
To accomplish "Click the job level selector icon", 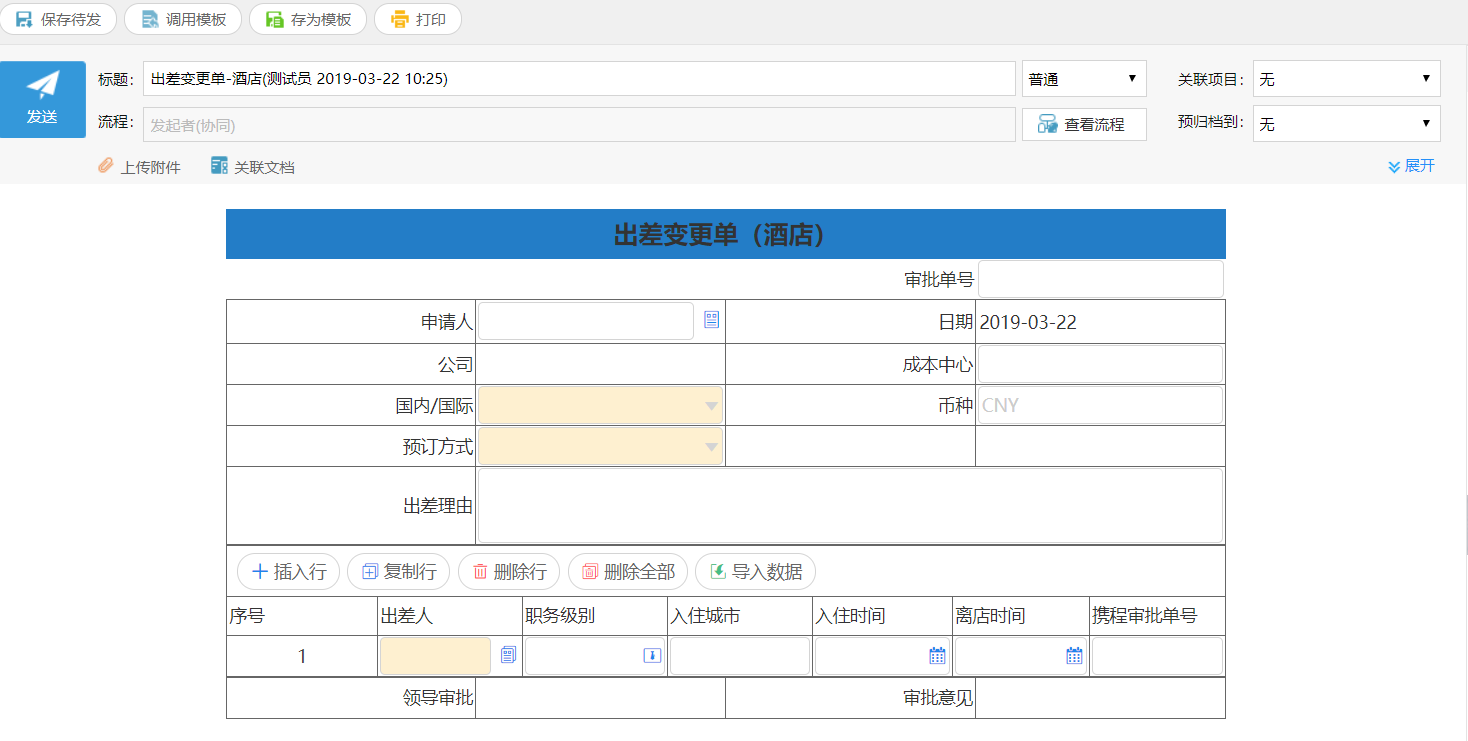I will point(651,656).
